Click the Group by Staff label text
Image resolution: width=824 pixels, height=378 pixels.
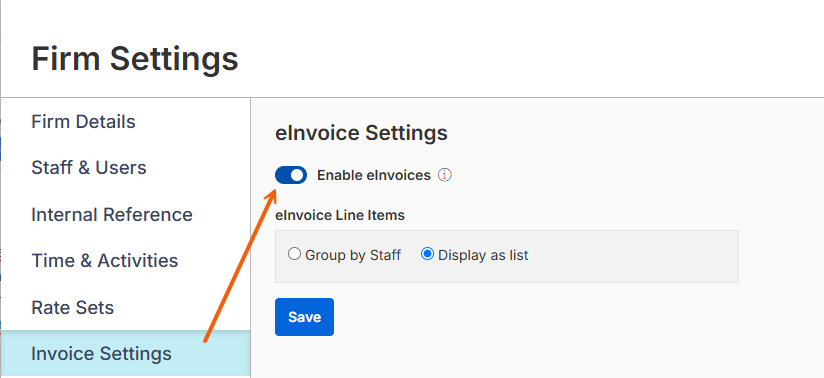tap(353, 256)
